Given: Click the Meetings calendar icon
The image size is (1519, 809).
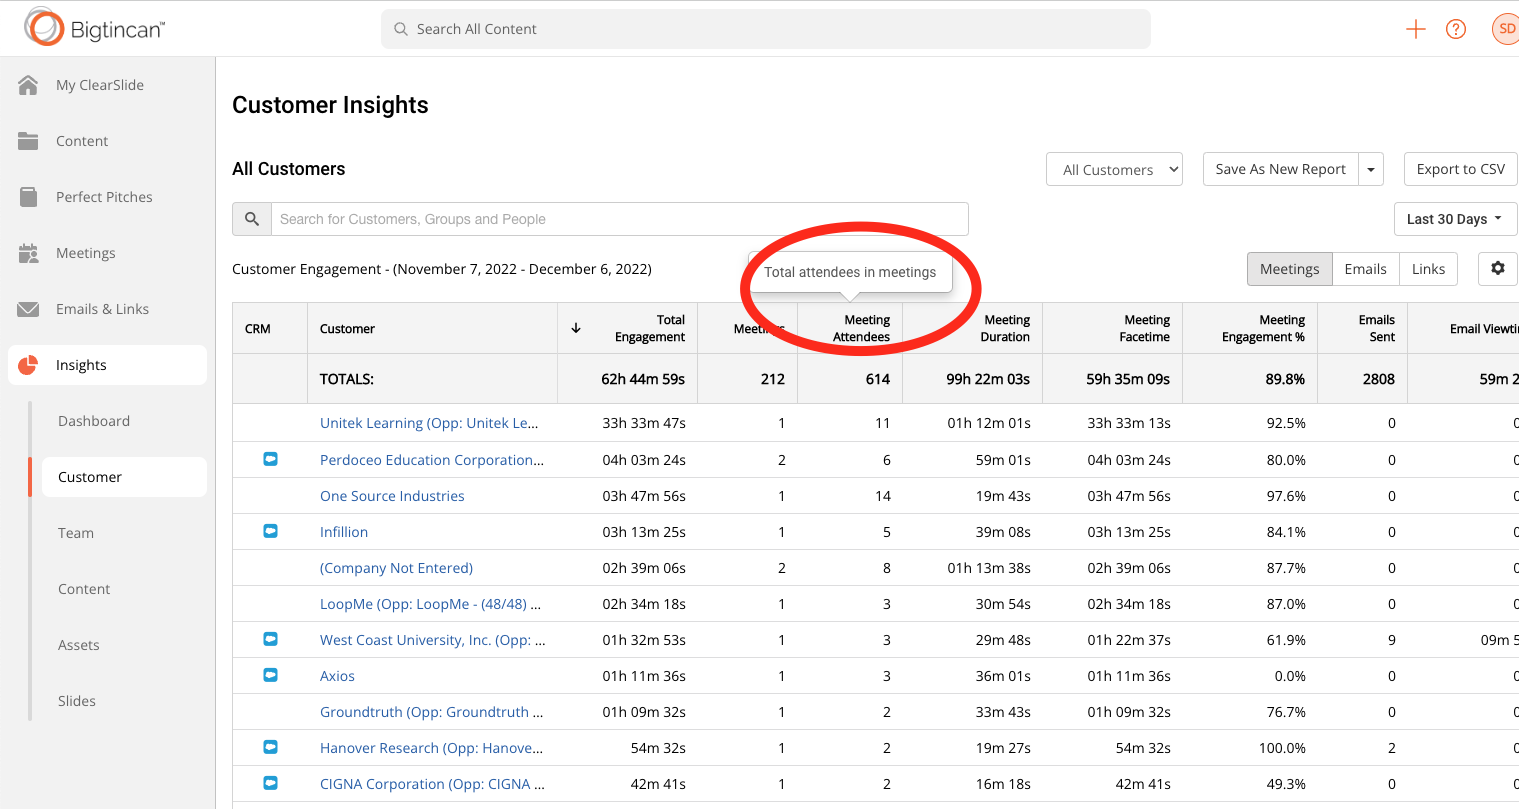Looking at the screenshot, I should click(28, 253).
